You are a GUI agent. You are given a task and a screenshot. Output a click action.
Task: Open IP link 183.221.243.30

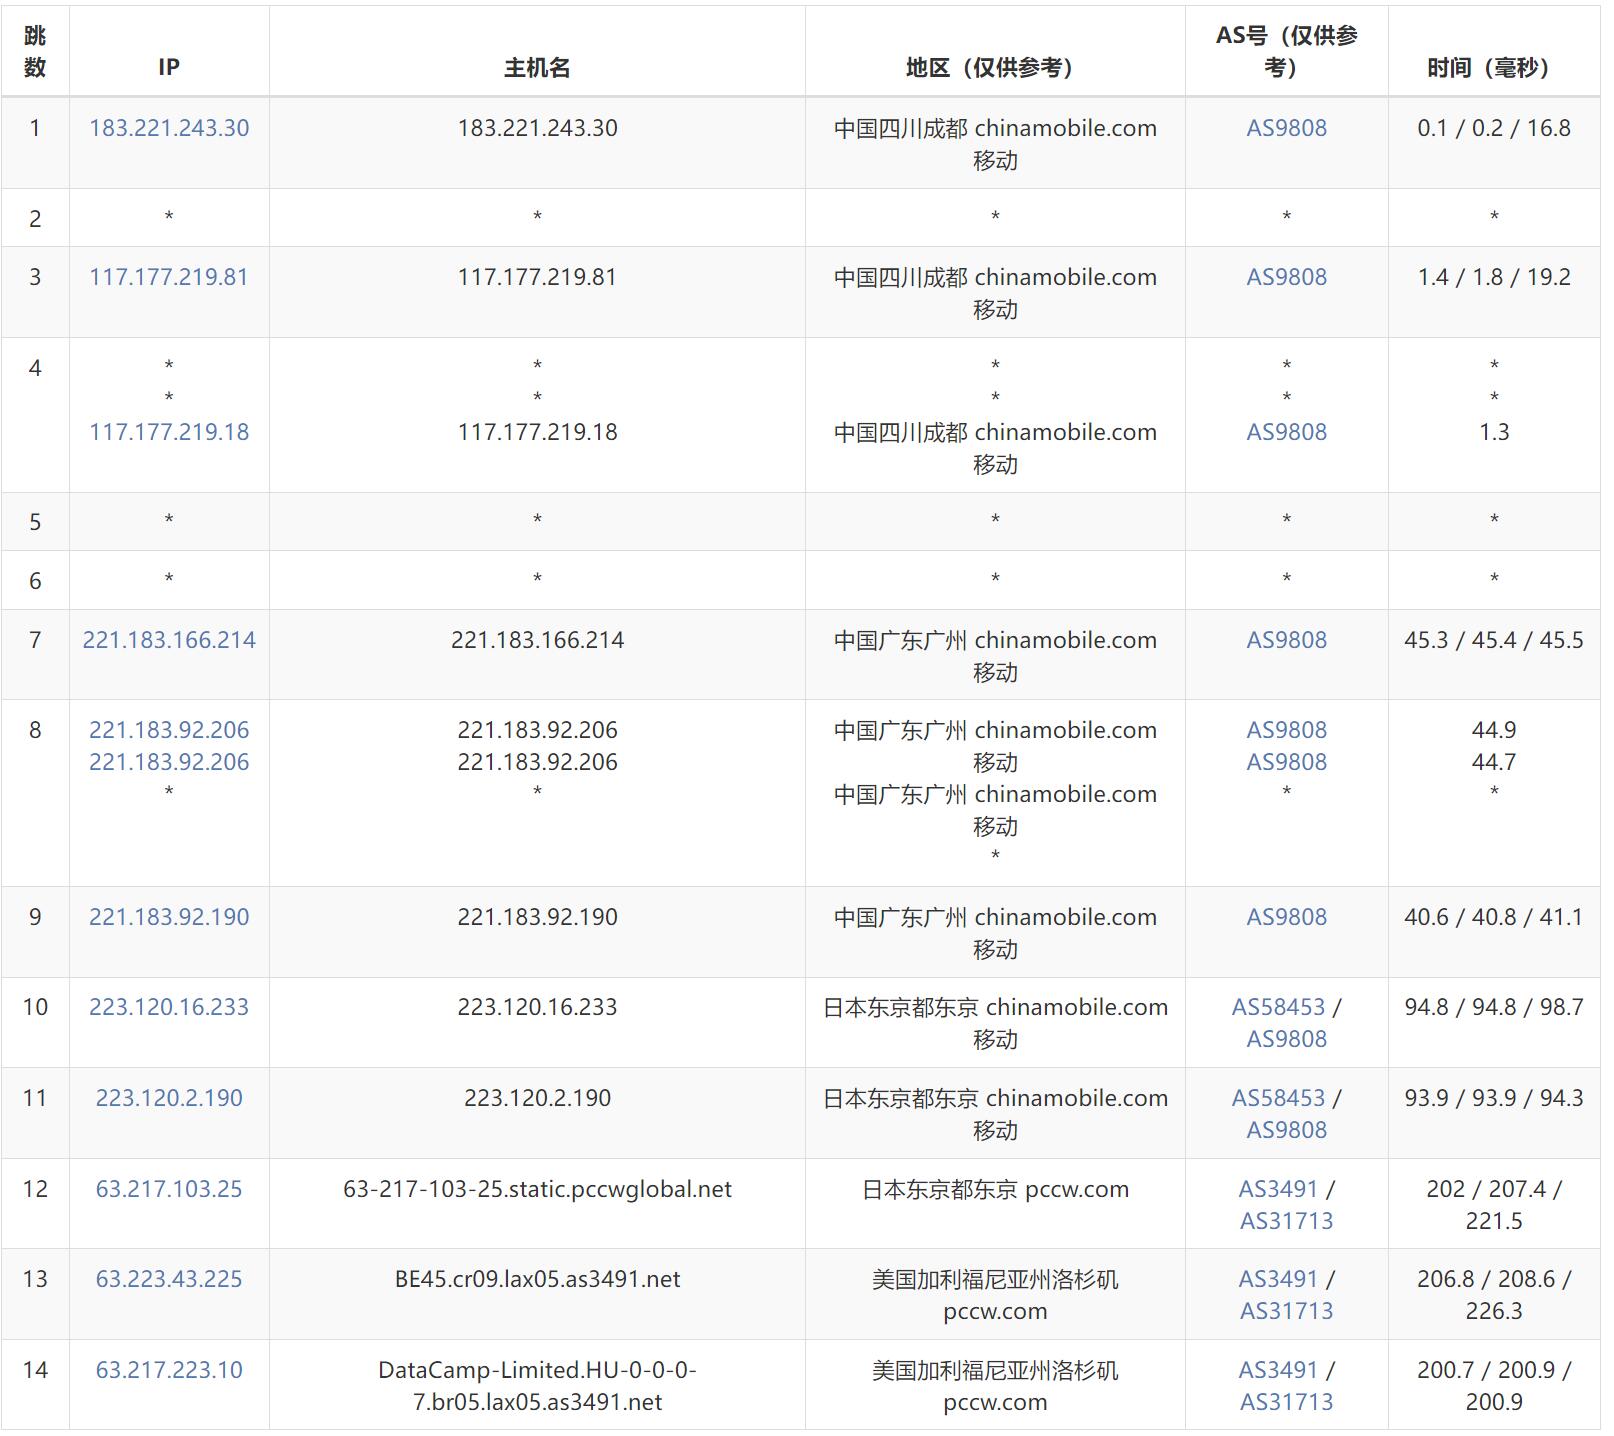(x=169, y=128)
